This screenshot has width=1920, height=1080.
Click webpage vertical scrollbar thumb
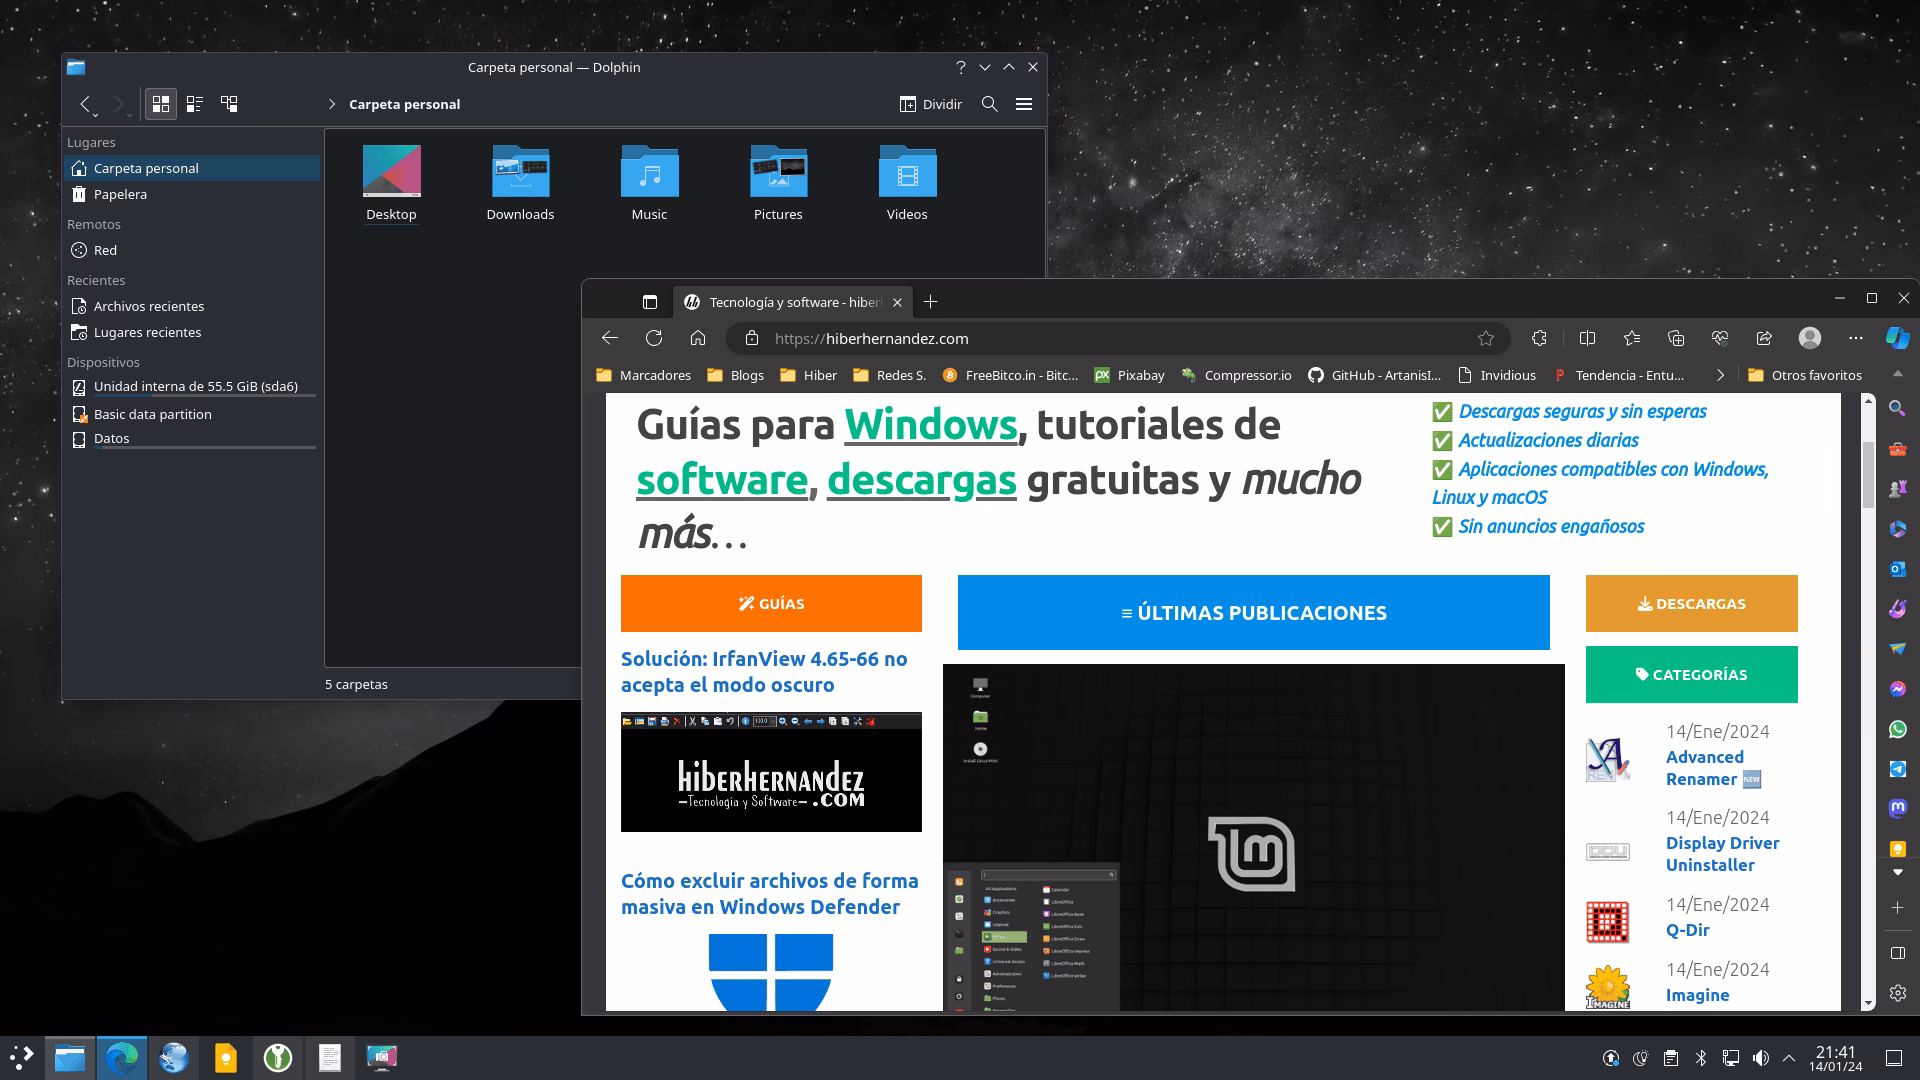(1868, 474)
